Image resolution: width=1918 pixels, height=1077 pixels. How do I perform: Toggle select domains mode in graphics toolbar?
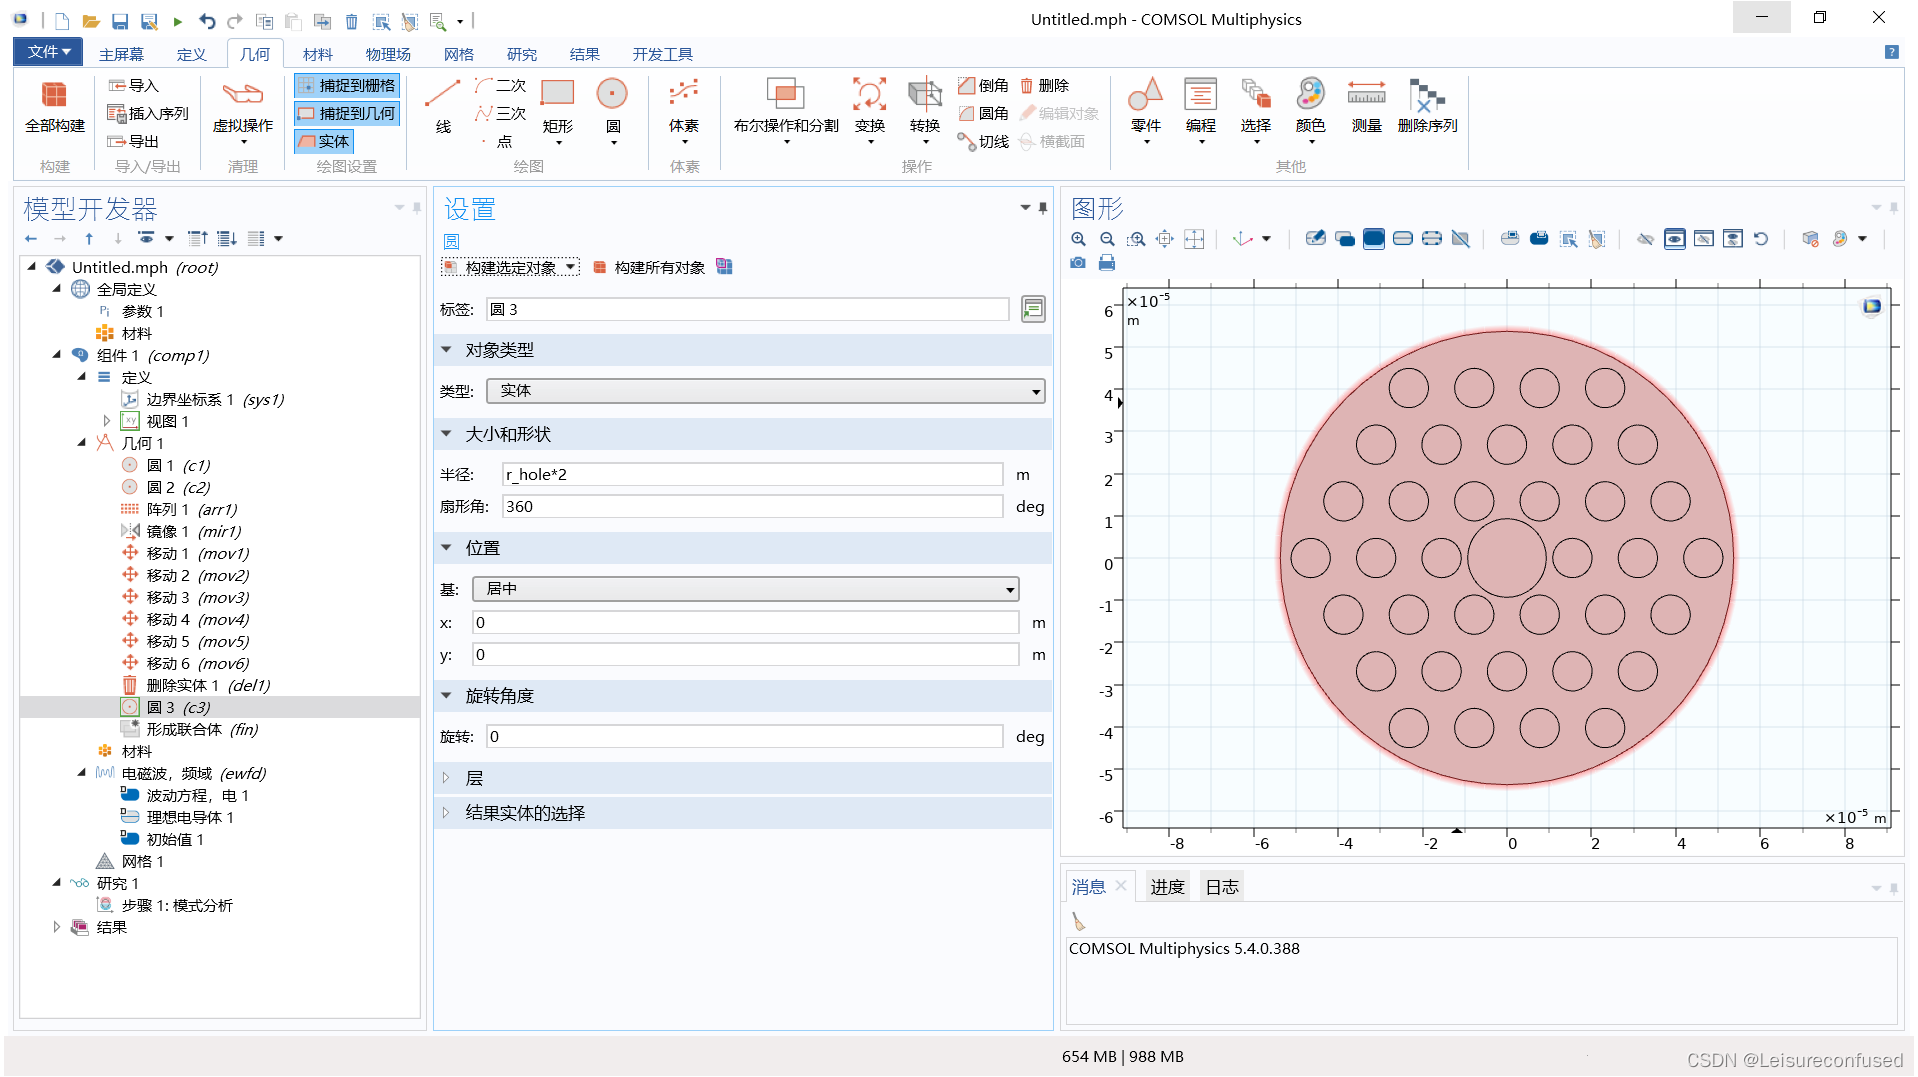tap(1374, 239)
